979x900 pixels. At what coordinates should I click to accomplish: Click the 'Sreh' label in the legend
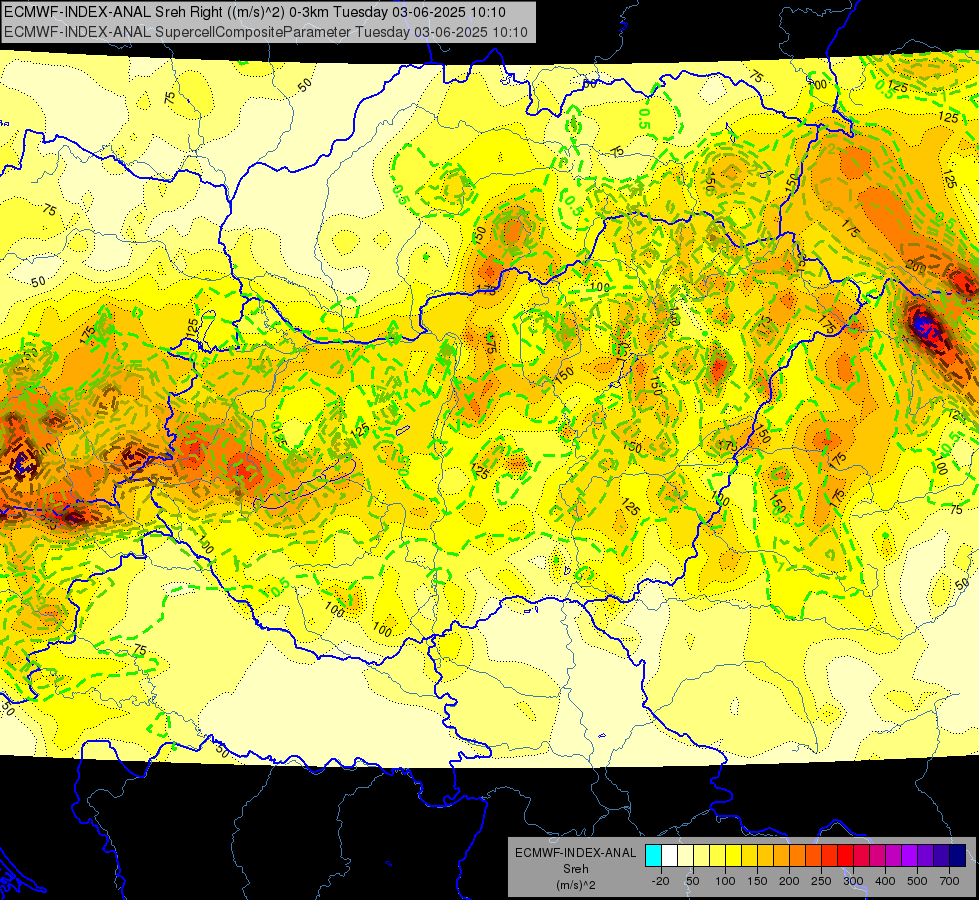(x=576, y=869)
